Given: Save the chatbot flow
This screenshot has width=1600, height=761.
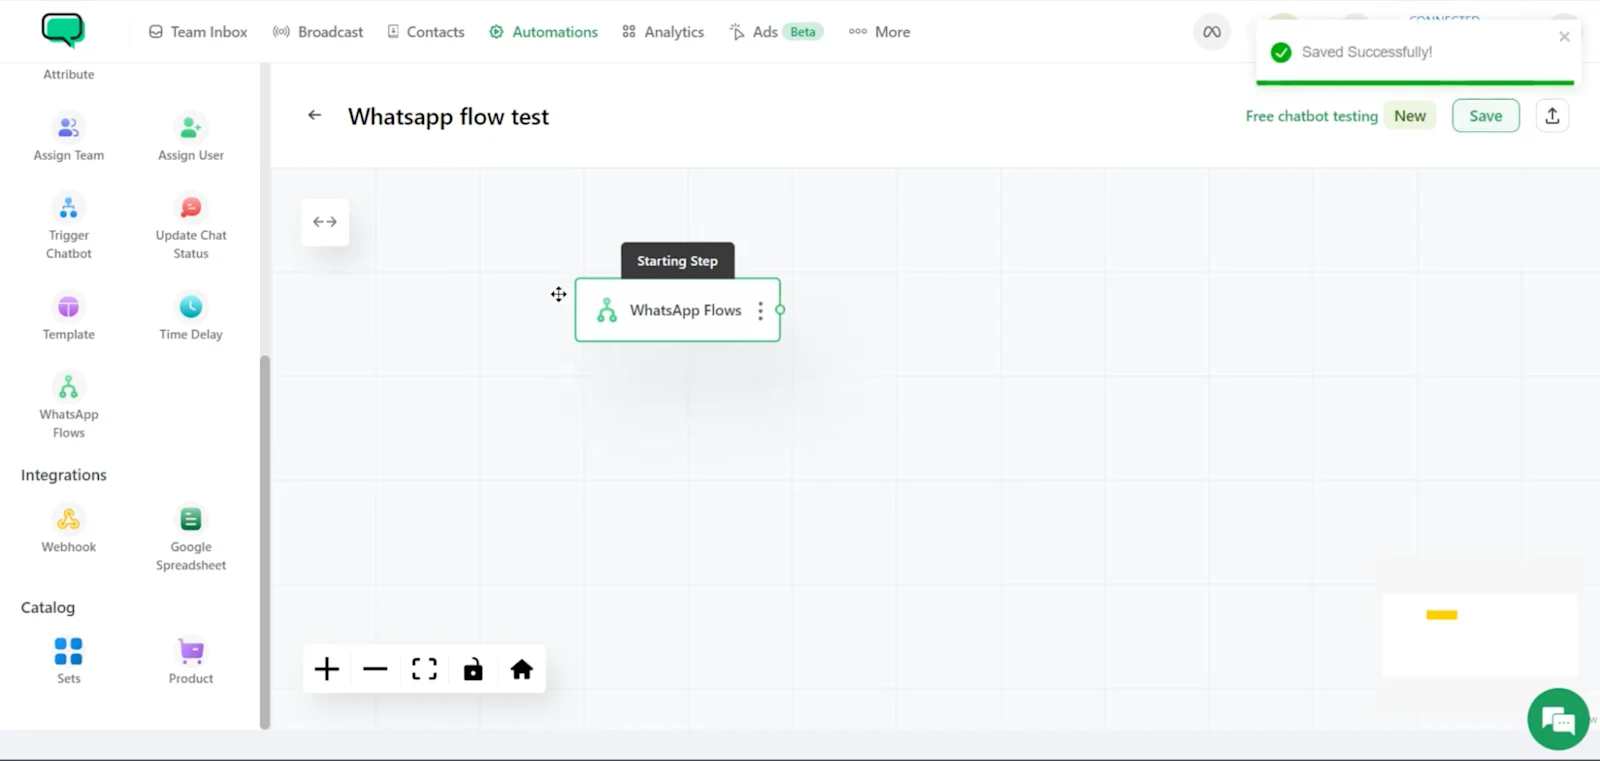Looking at the screenshot, I should tap(1485, 116).
